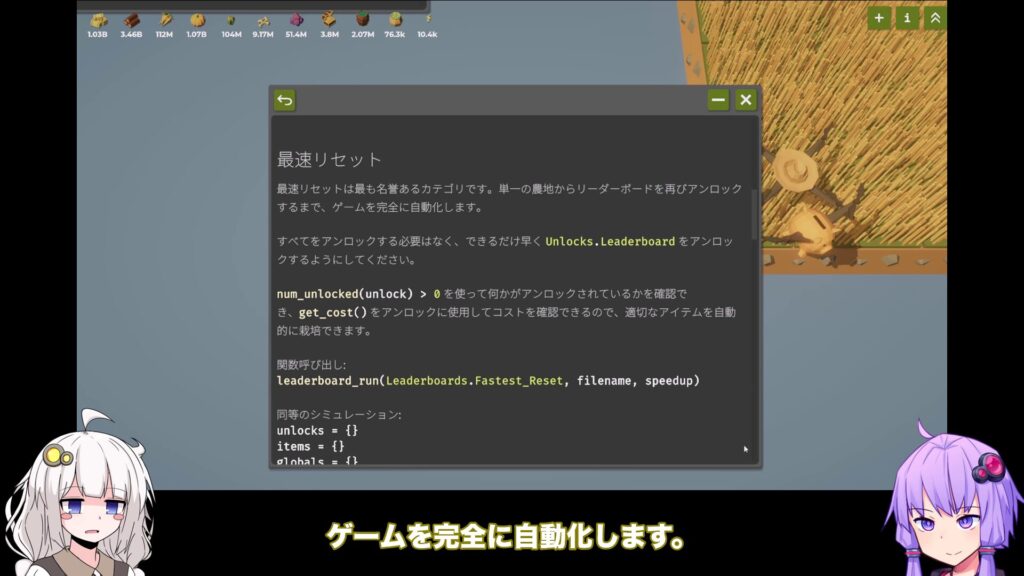Click the pumpkin resource icon showing 1.07B

(198, 20)
